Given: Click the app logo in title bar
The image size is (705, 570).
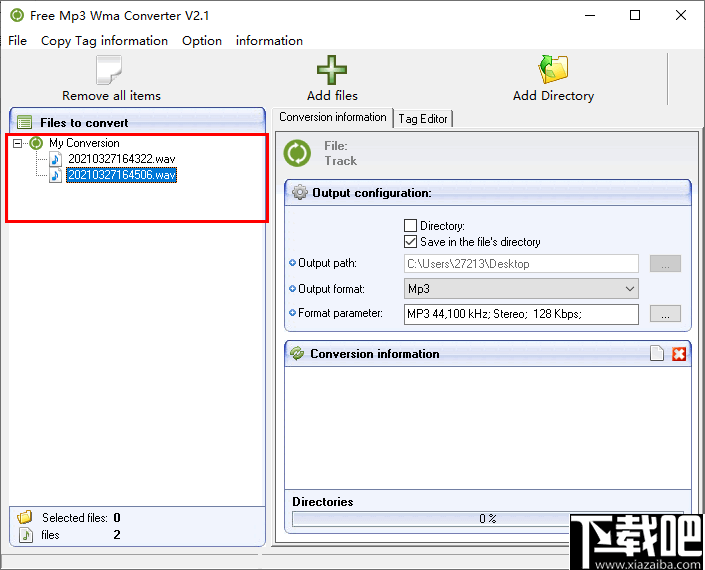Looking at the screenshot, I should click(17, 15).
